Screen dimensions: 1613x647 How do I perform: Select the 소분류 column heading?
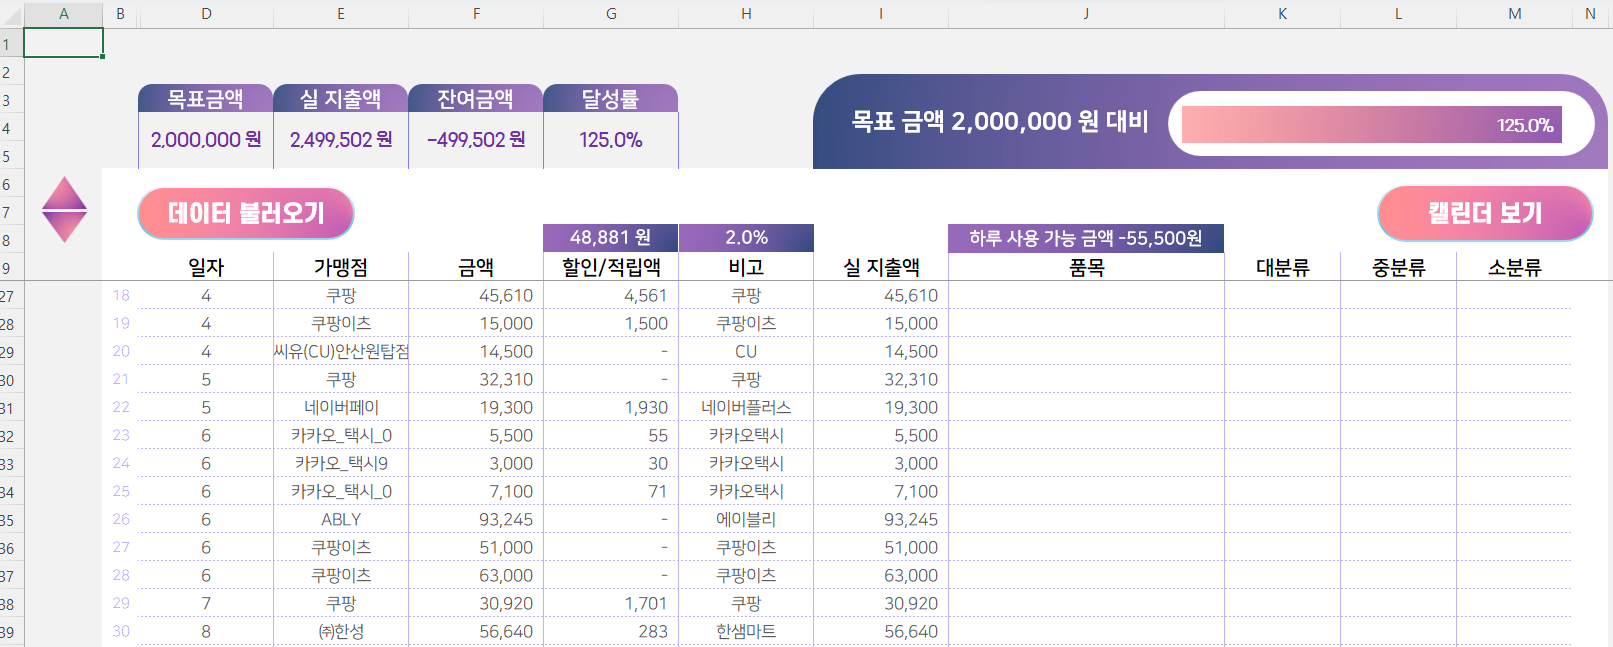coord(1514,267)
